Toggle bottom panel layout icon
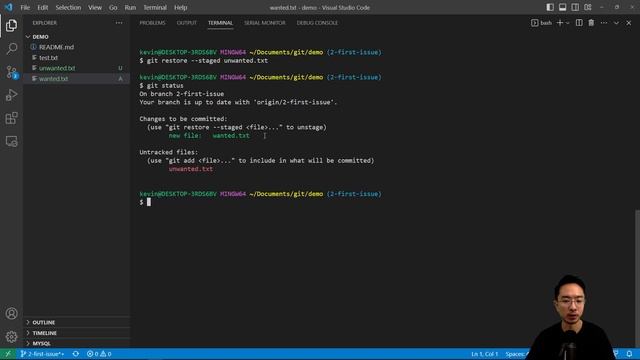The image size is (640, 360). pos(562,7)
